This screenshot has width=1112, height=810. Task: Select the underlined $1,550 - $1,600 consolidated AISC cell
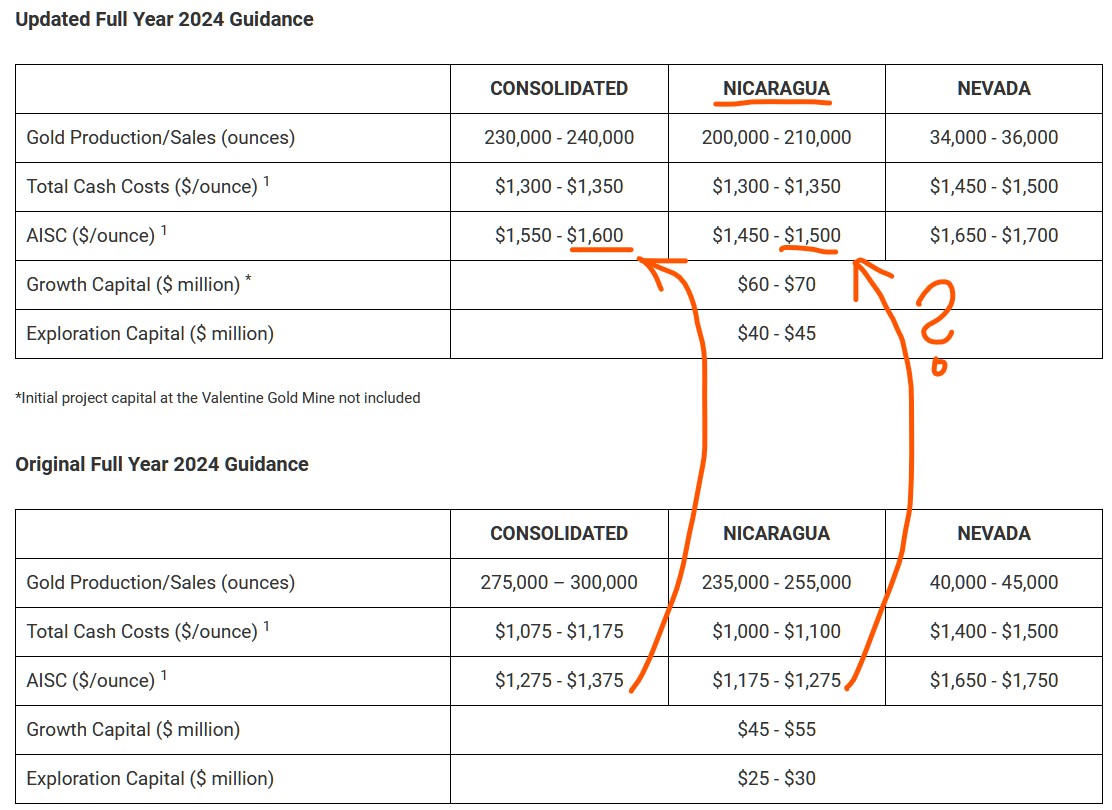[559, 235]
